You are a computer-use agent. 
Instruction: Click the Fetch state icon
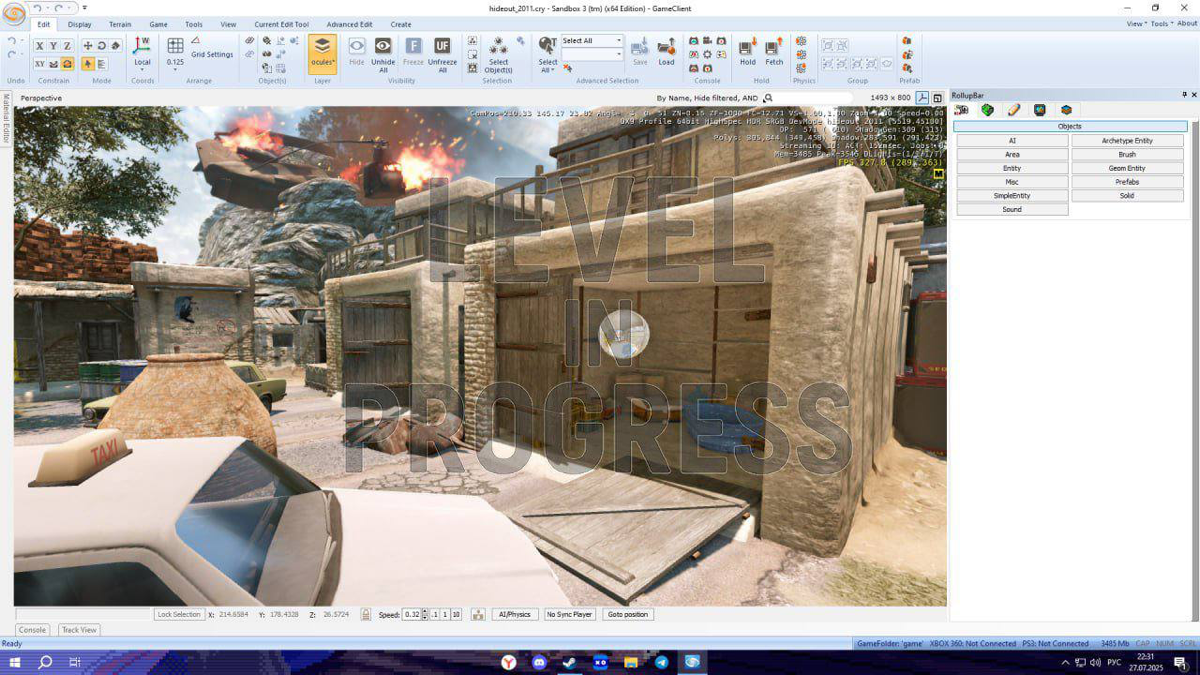pyautogui.click(x=774, y=47)
